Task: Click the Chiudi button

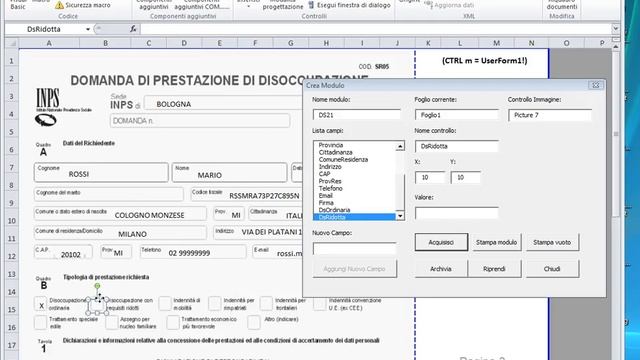Action: click(x=552, y=269)
